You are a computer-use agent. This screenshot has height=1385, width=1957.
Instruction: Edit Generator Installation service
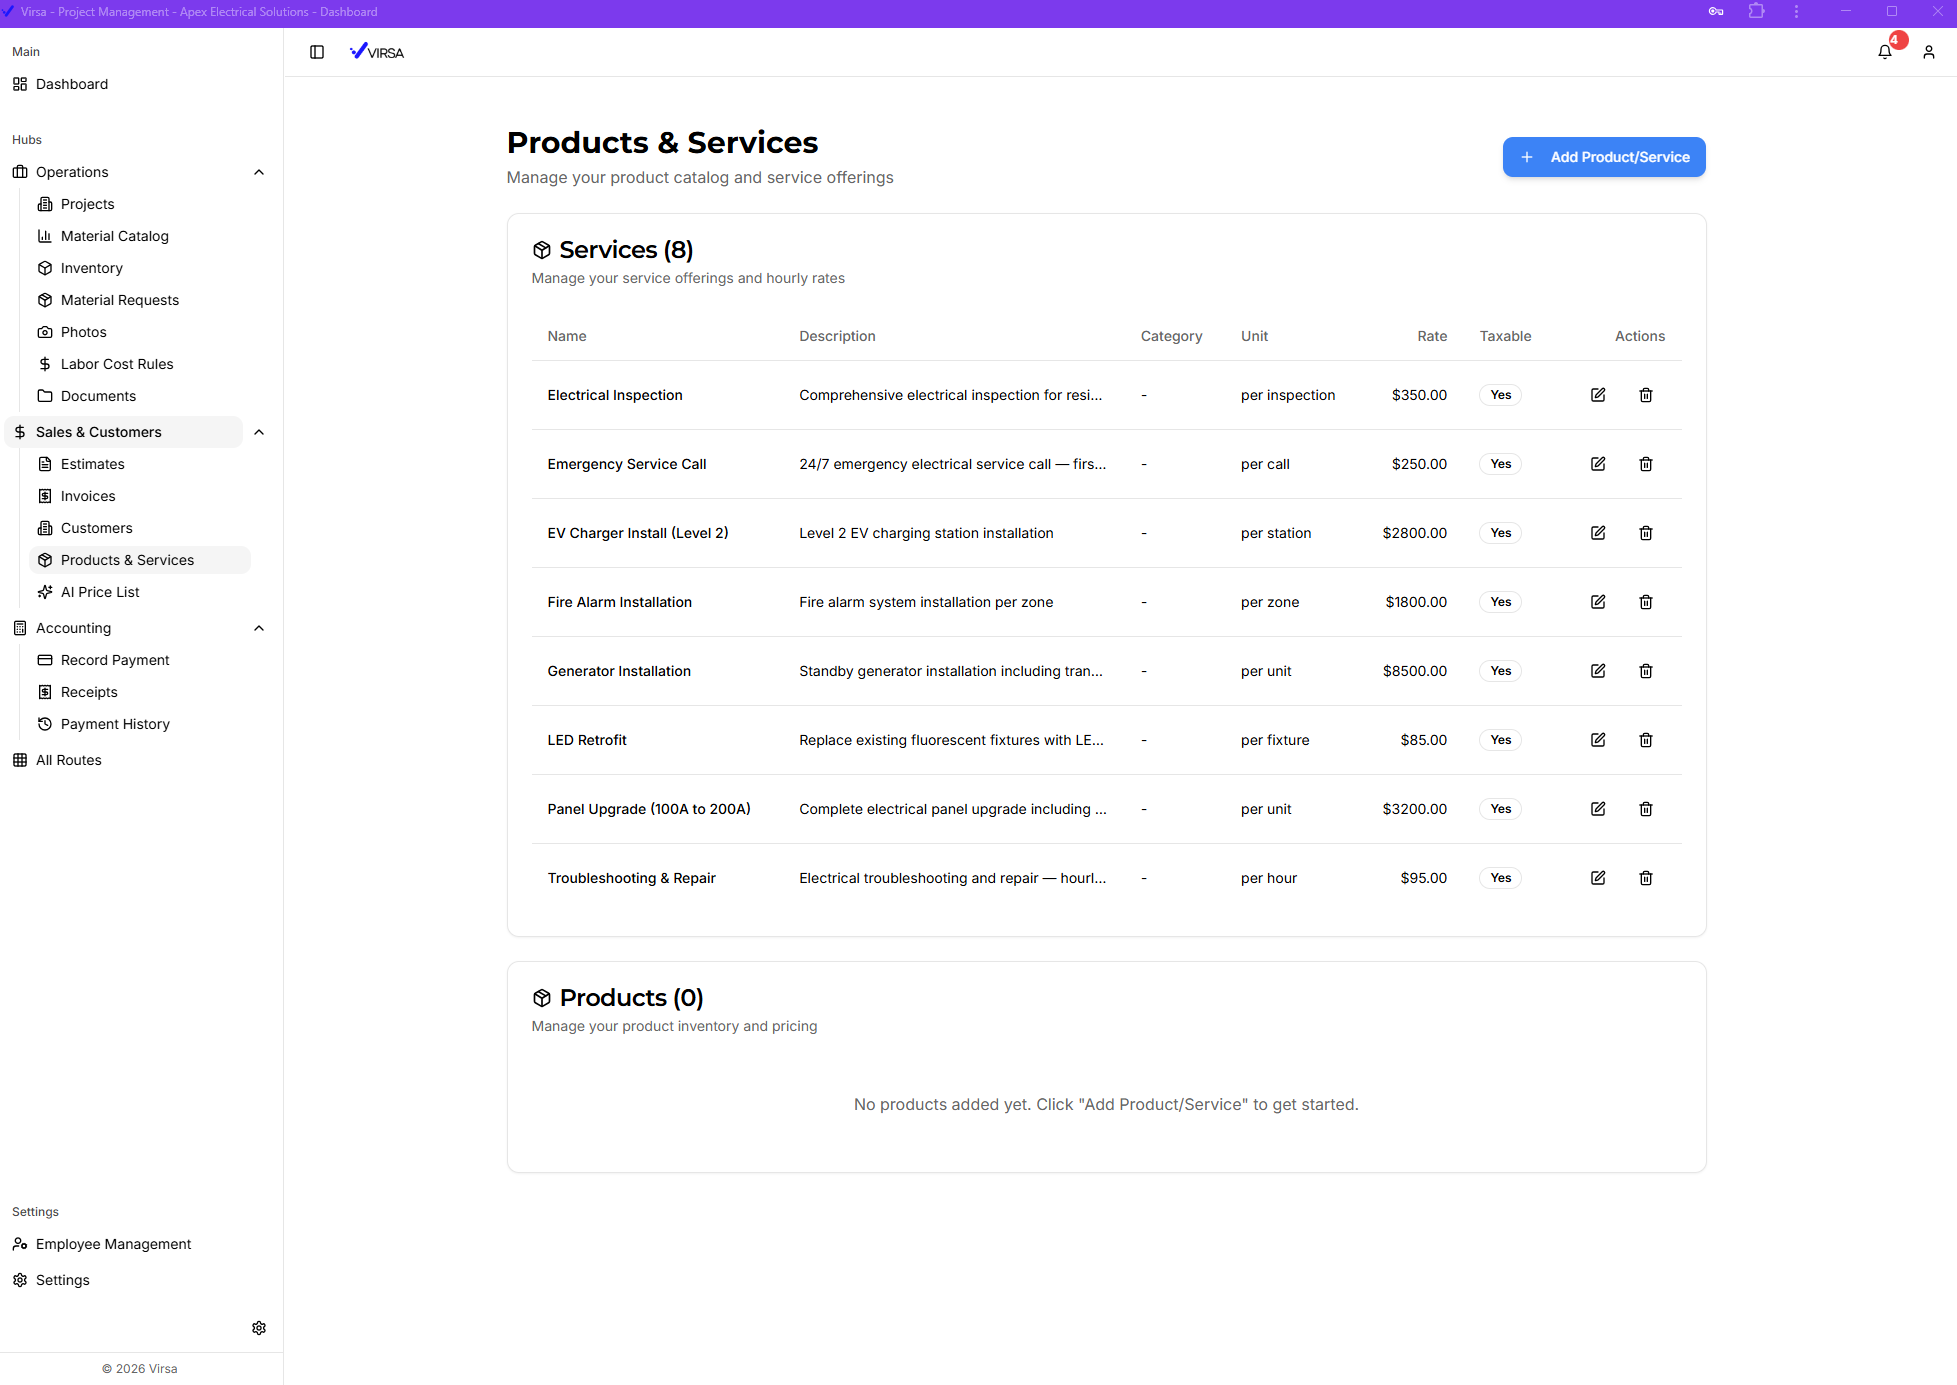coord(1598,671)
